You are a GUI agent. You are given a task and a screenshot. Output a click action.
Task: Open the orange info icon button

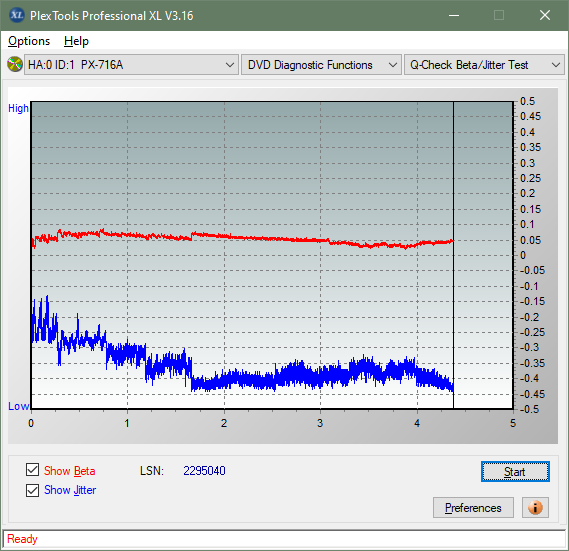click(535, 507)
